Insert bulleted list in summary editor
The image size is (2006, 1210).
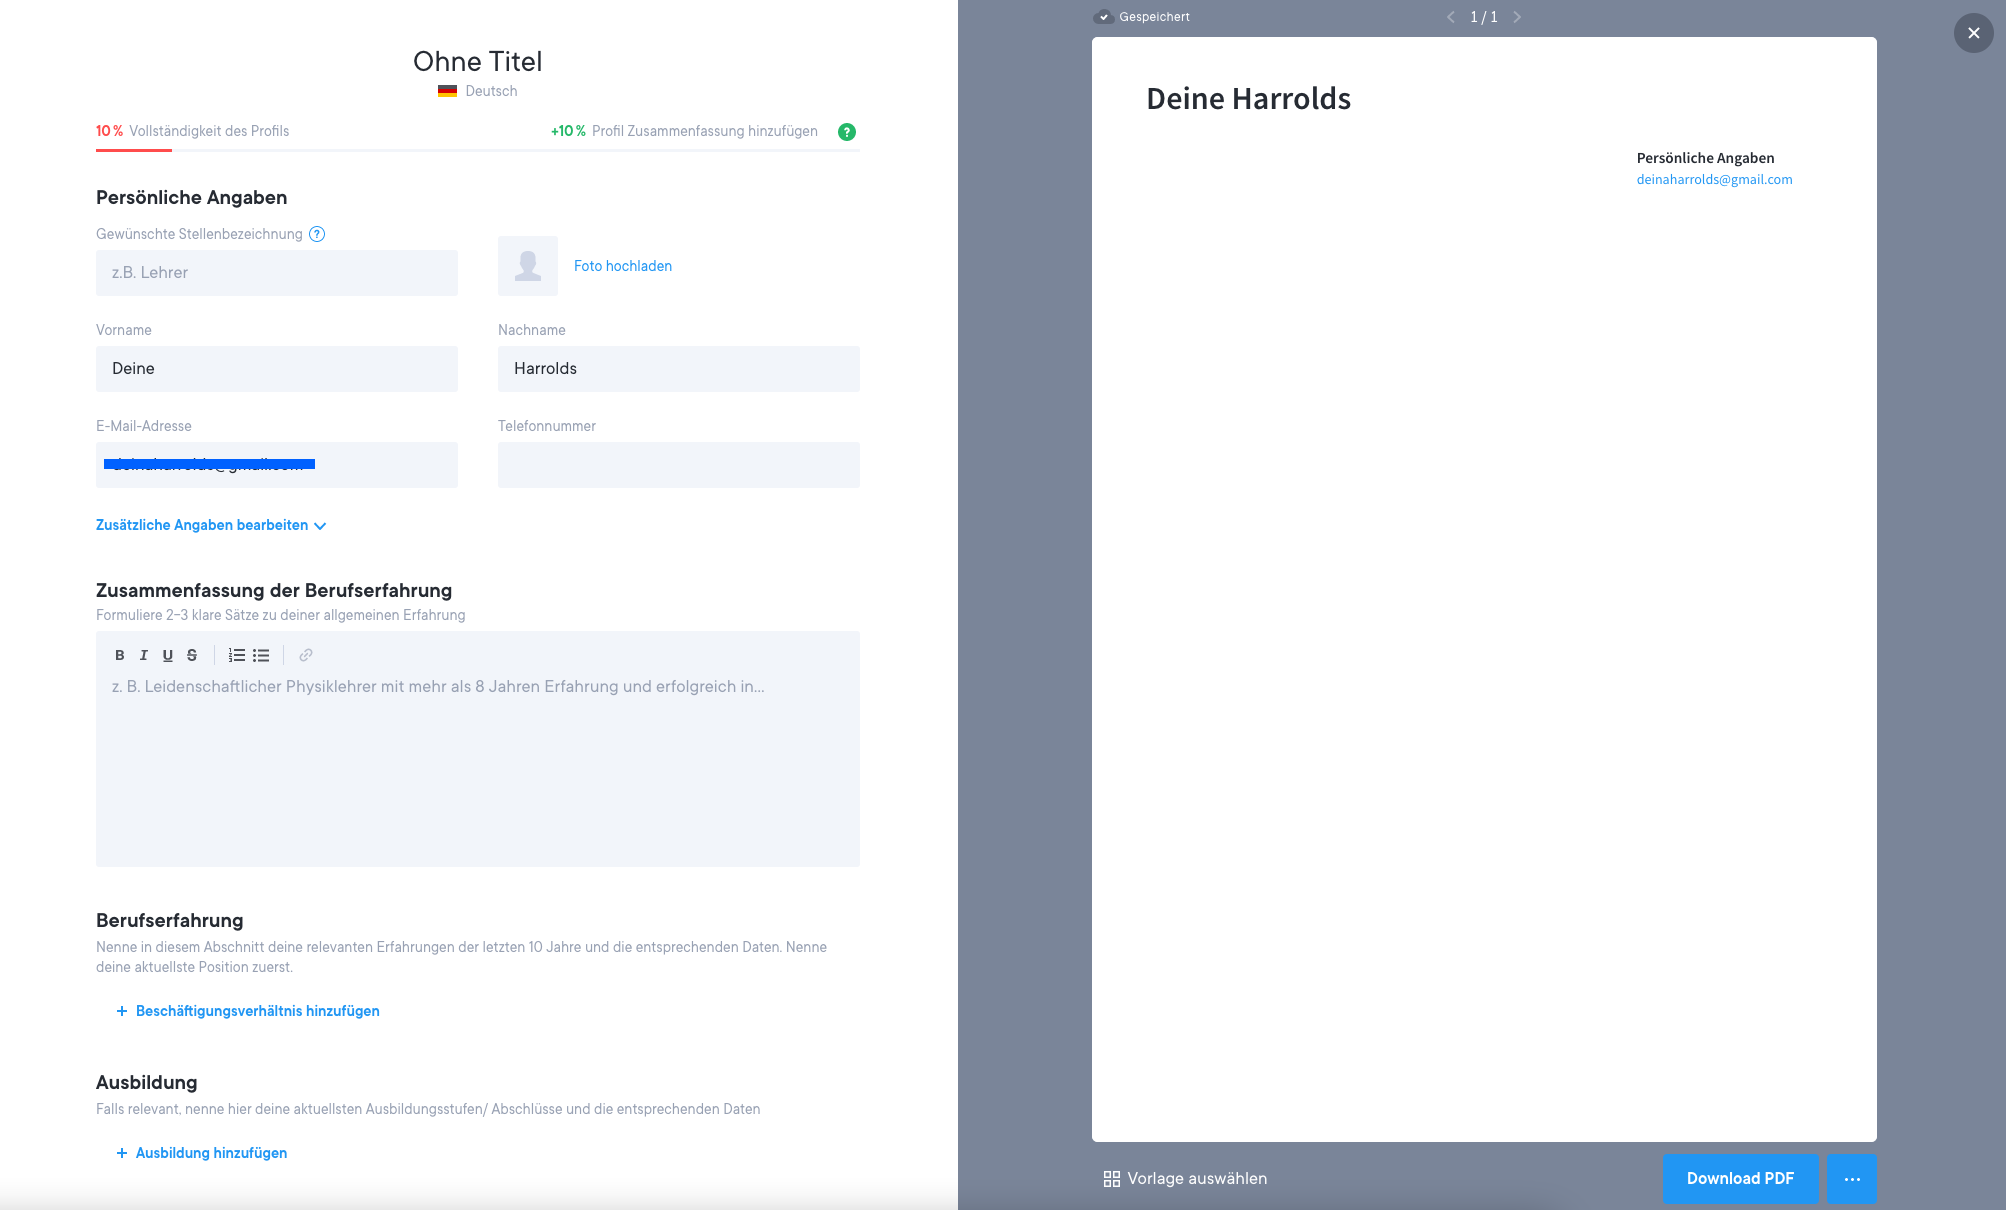click(x=261, y=655)
